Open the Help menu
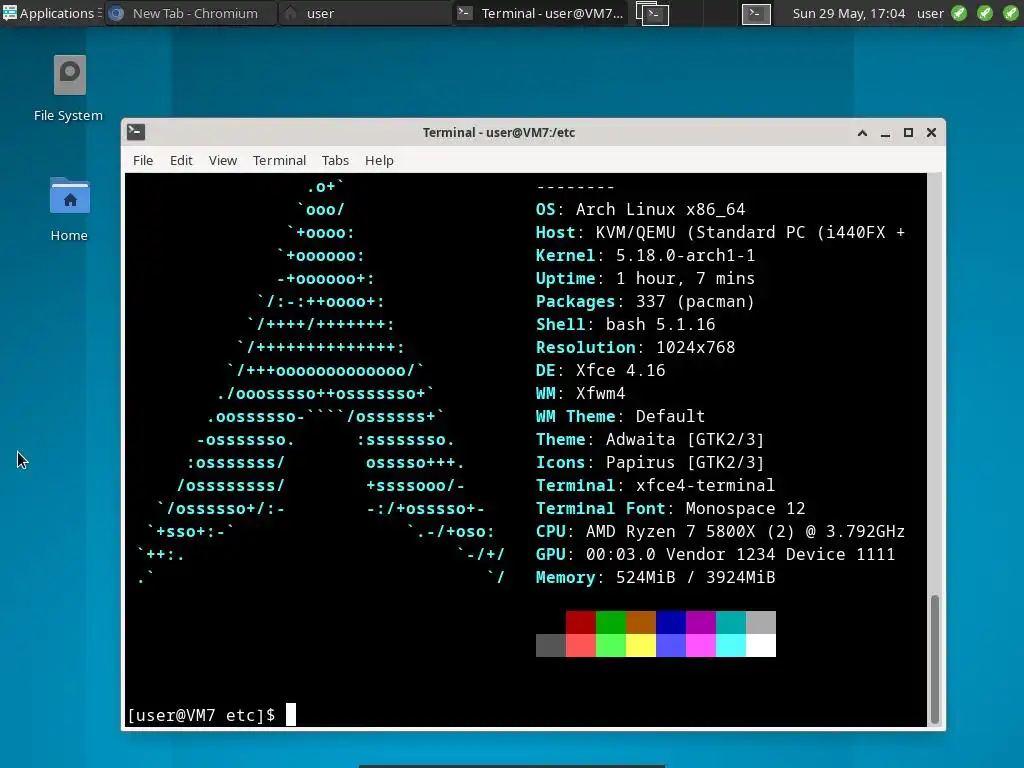Screen dimensions: 1024x768 click(379, 160)
